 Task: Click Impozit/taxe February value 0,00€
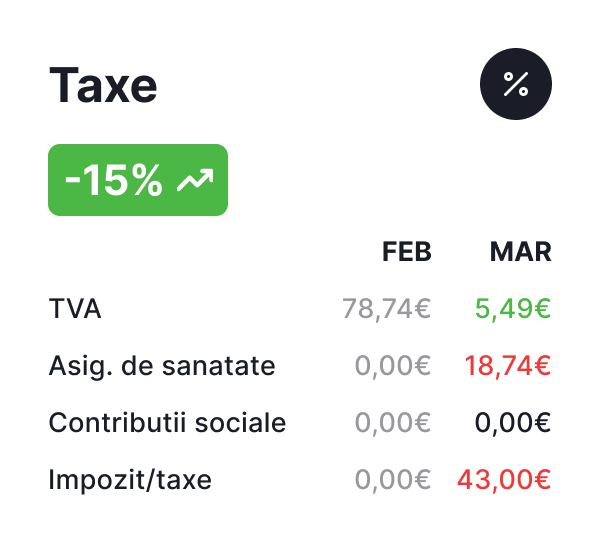pyautogui.click(x=393, y=480)
